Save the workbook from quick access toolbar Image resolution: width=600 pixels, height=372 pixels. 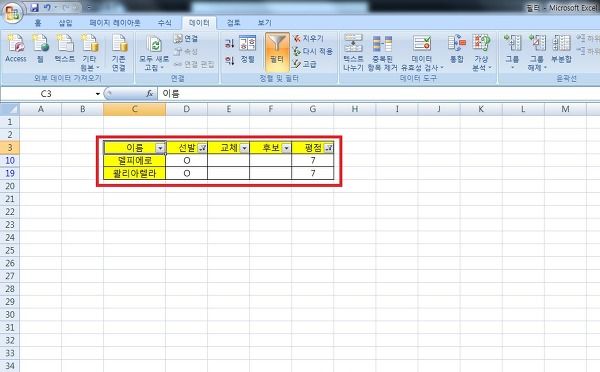(x=35, y=7)
